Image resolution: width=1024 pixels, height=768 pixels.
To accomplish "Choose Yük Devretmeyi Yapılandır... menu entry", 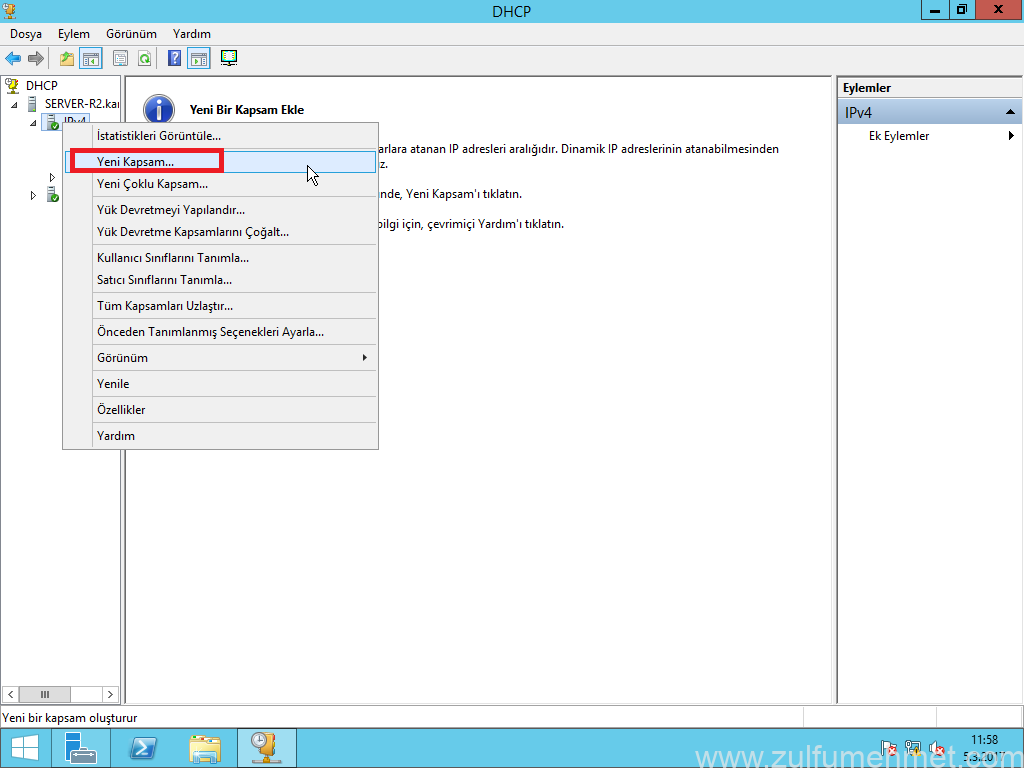I will pos(170,210).
